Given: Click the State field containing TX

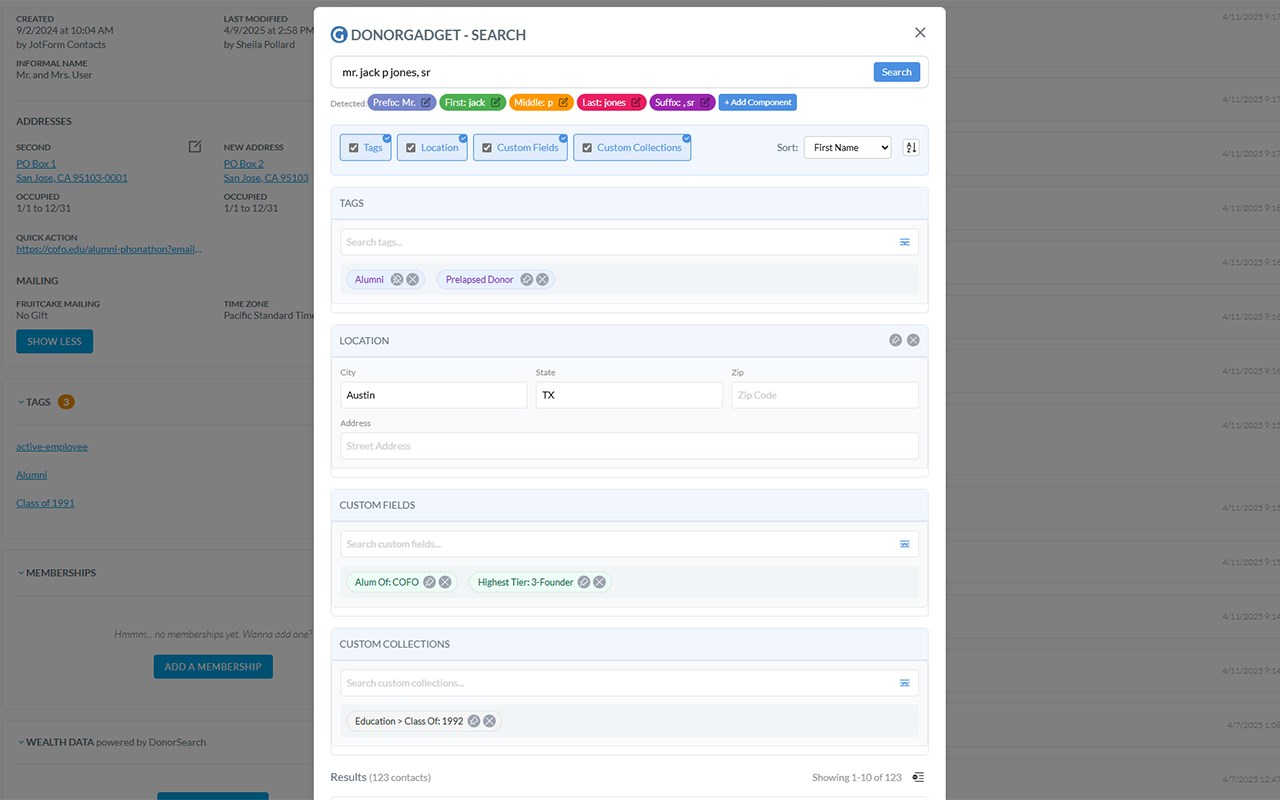Looking at the screenshot, I should (629, 395).
